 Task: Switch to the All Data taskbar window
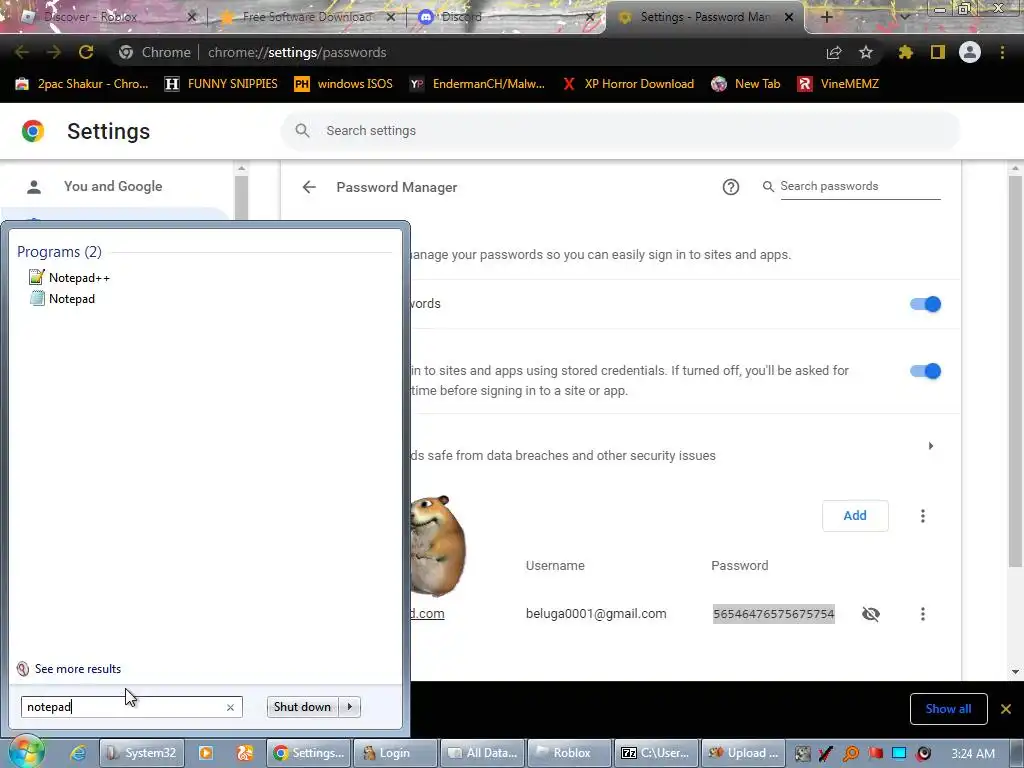483,753
